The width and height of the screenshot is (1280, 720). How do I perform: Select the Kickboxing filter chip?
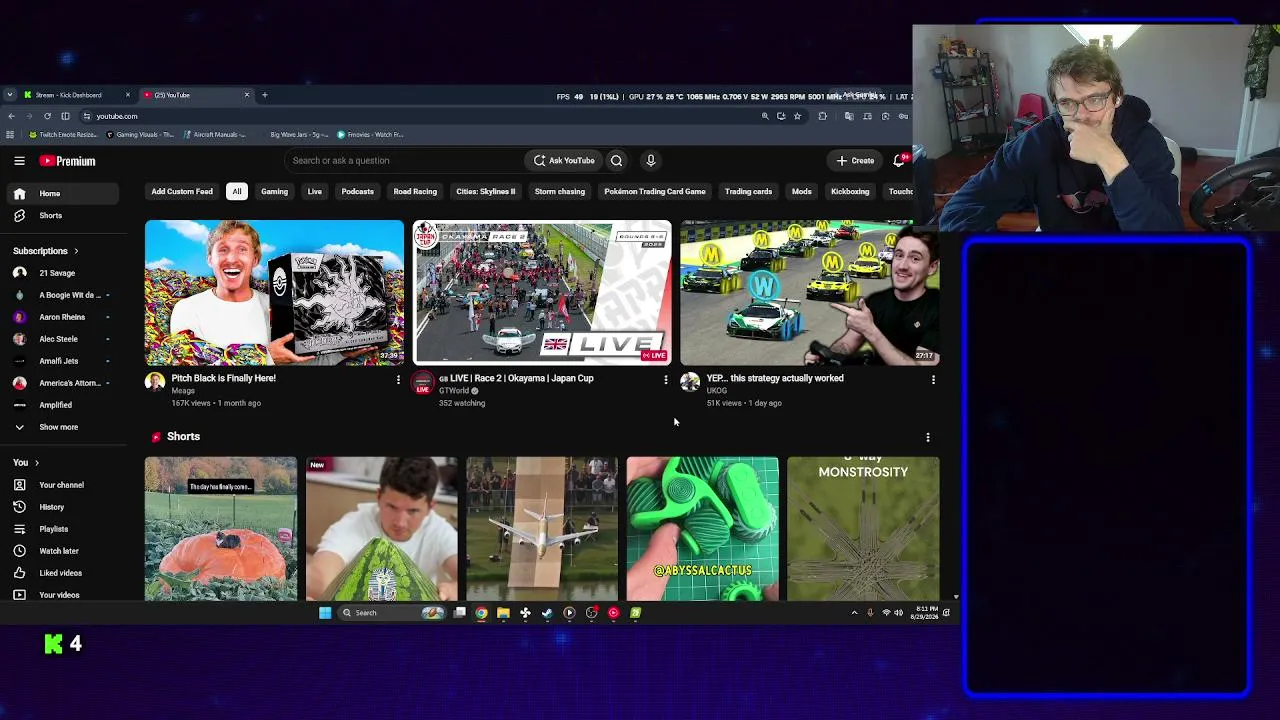pos(850,191)
